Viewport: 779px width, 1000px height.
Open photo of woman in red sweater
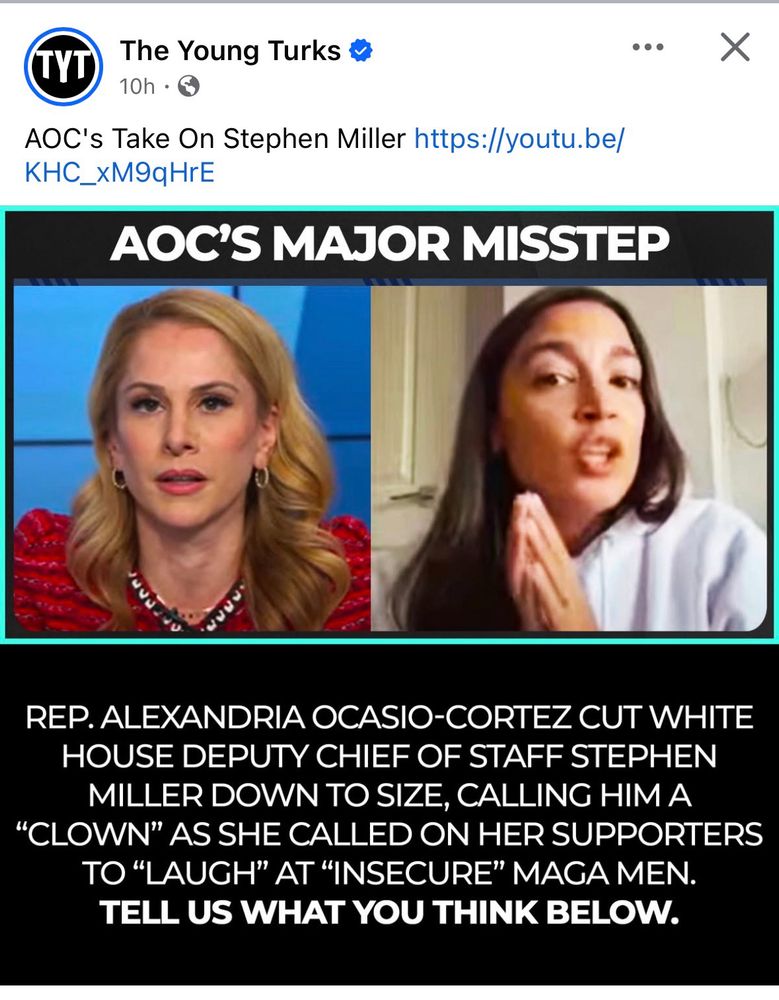pos(192,458)
